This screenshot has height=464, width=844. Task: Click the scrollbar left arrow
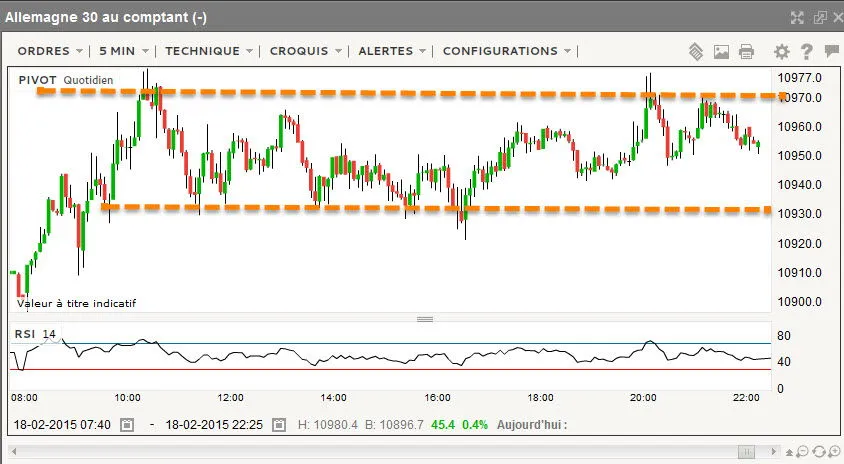coord(14,452)
